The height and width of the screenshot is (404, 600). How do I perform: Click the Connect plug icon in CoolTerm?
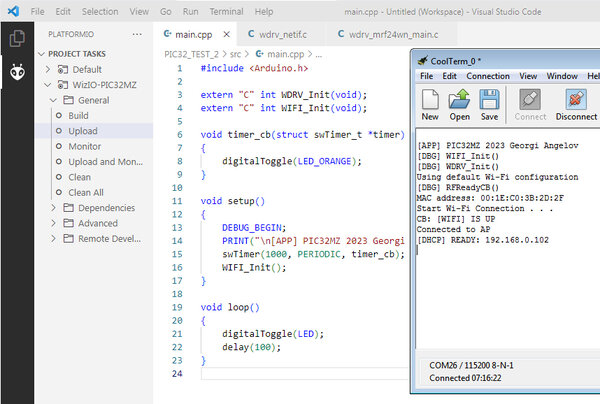(x=530, y=99)
